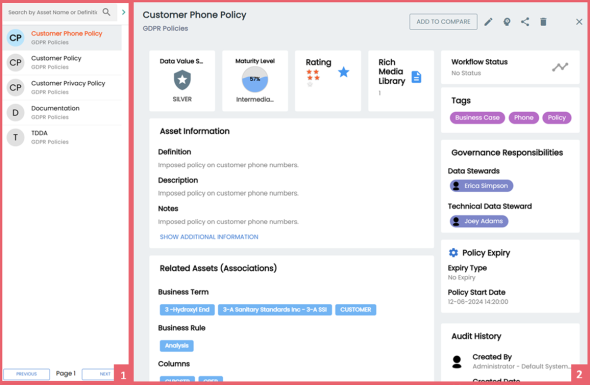The width and height of the screenshot is (590, 385).
Task: Open the 3-Hydroxyl End business term
Action: point(187,310)
